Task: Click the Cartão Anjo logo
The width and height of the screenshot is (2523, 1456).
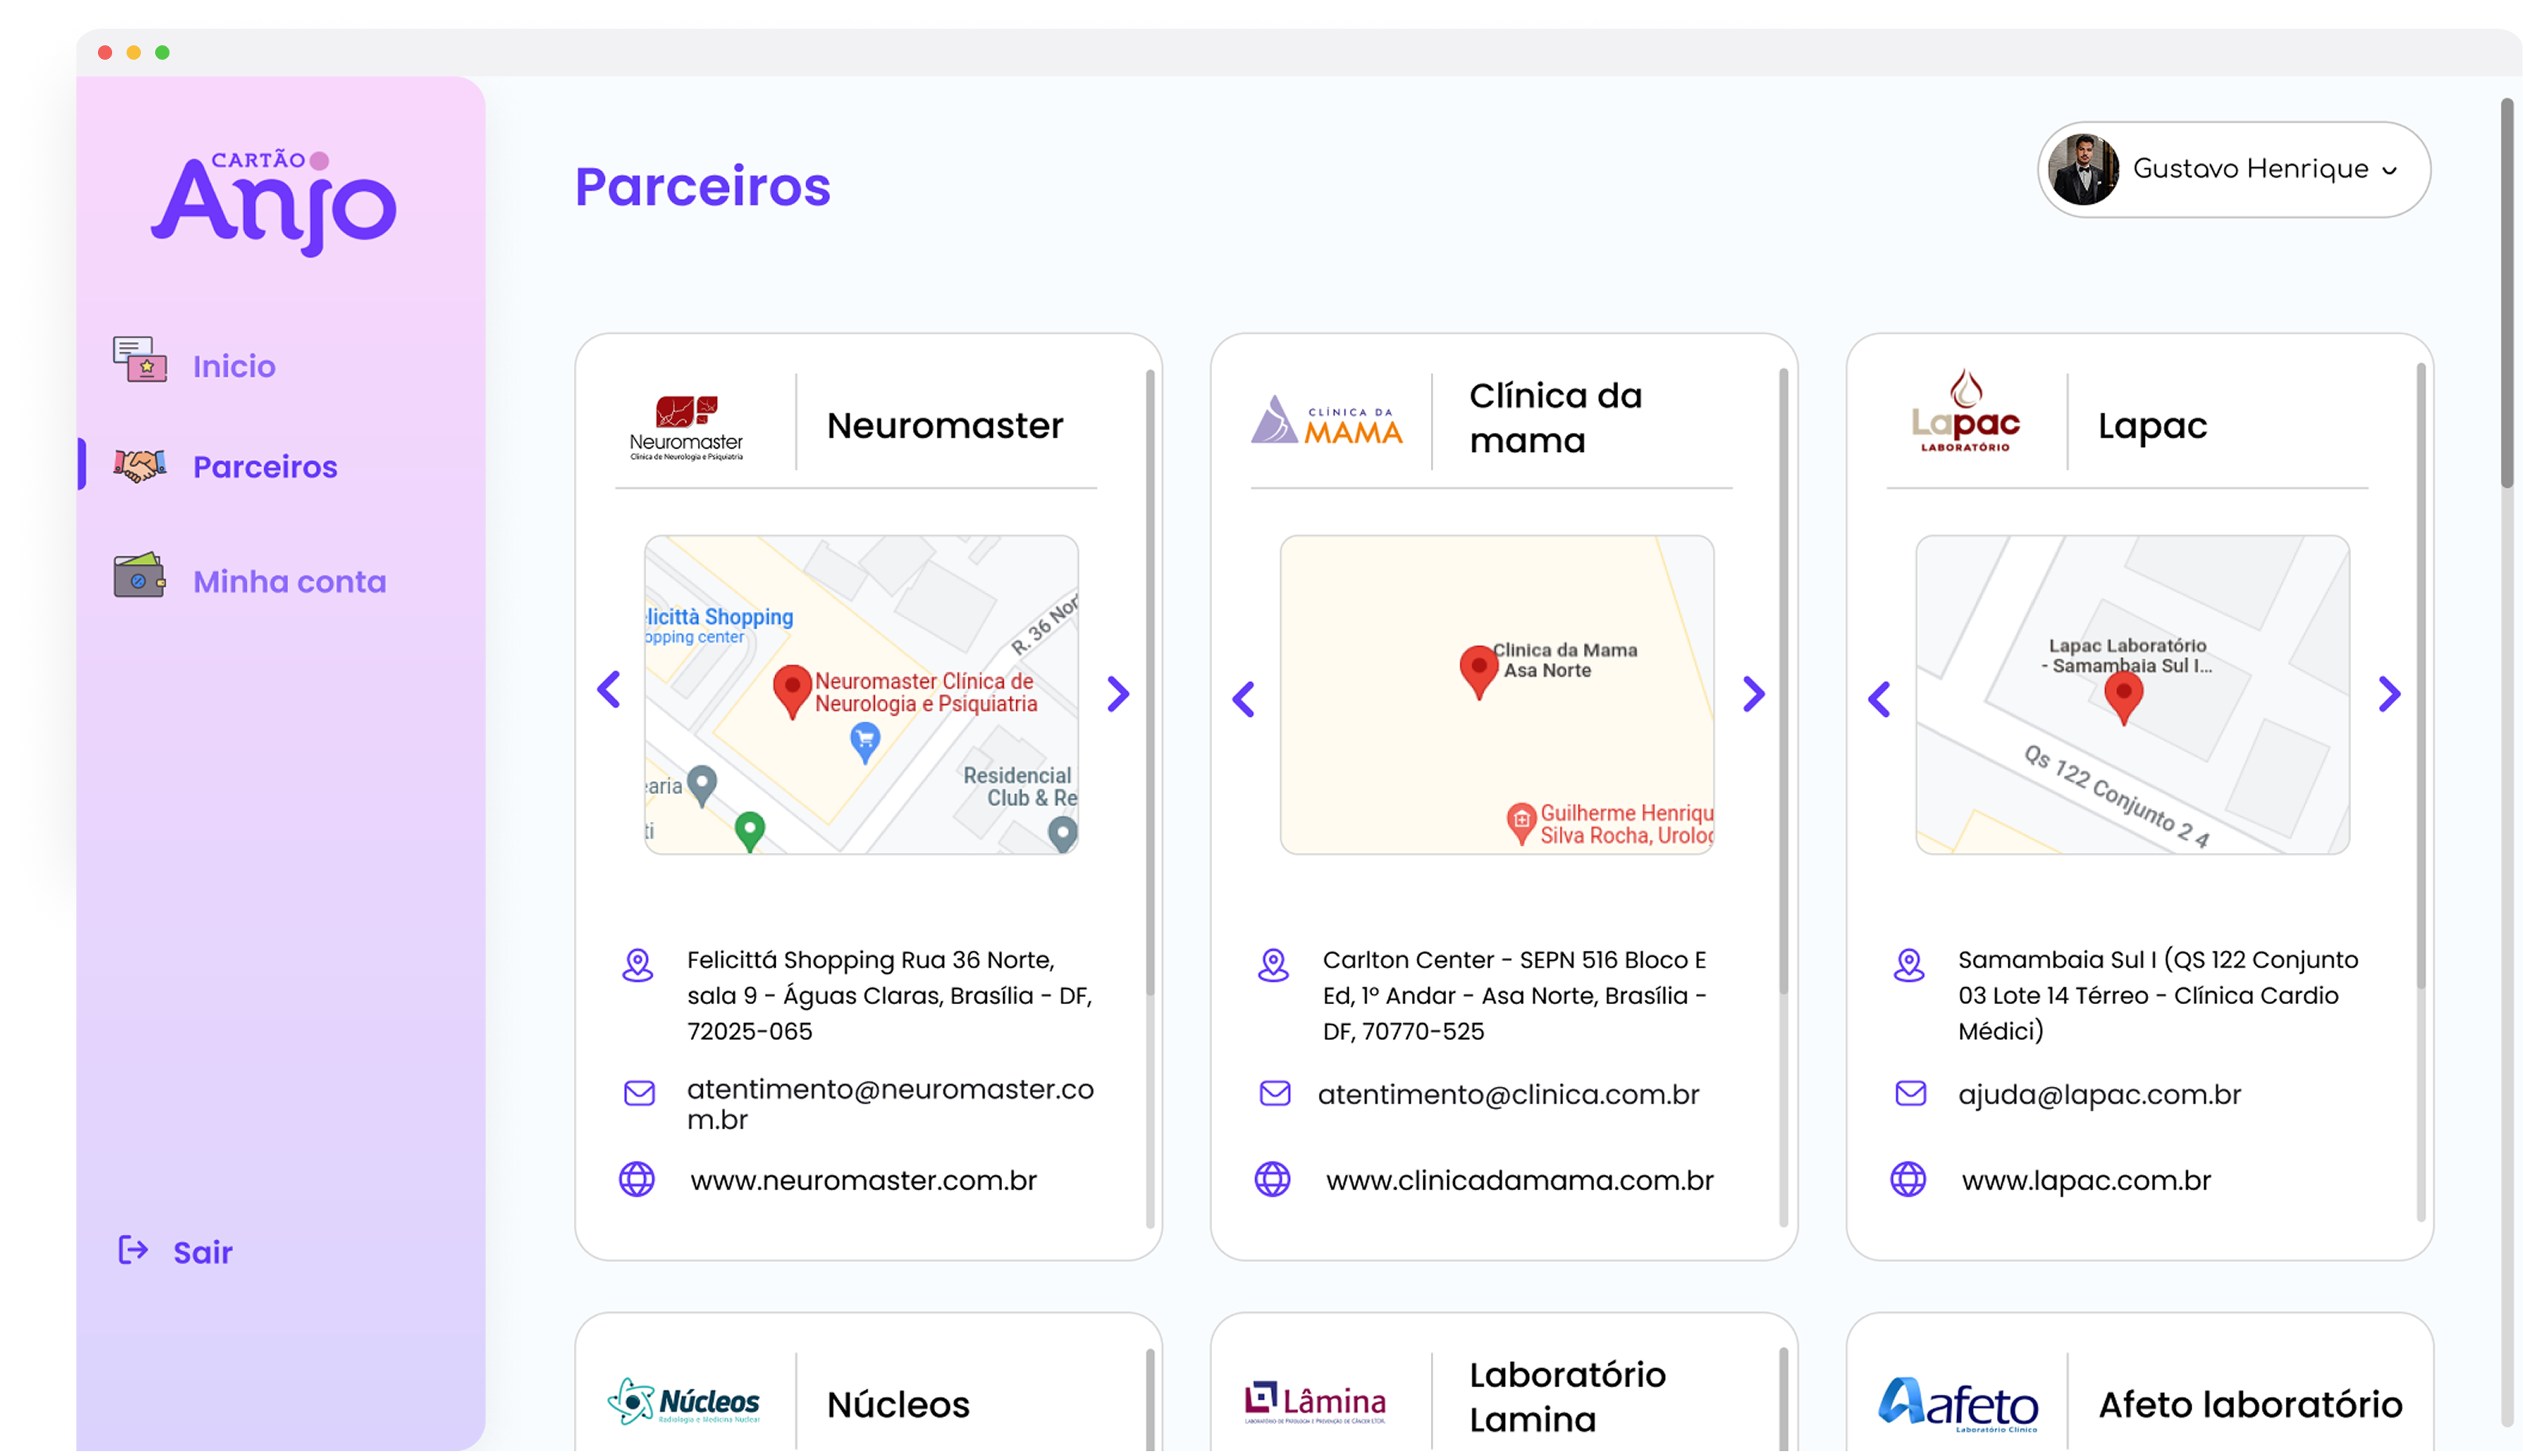Action: 274,202
